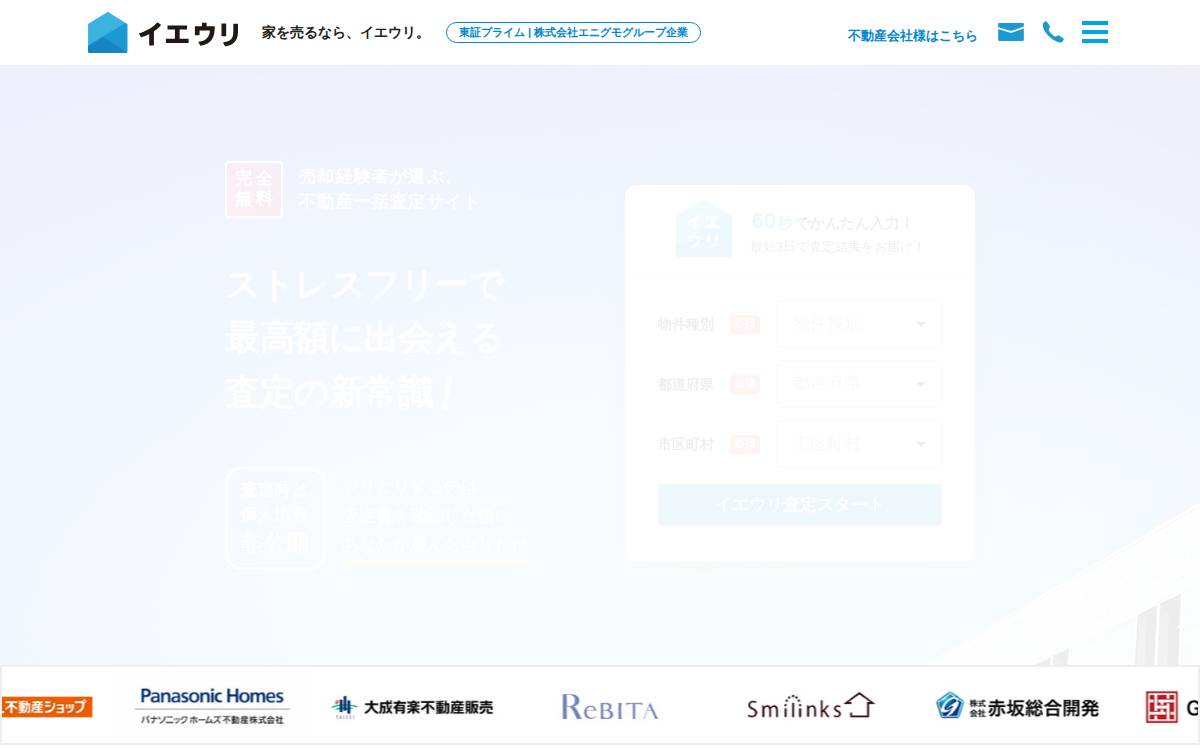Open the mail envelope icon in header

pos(1011,33)
